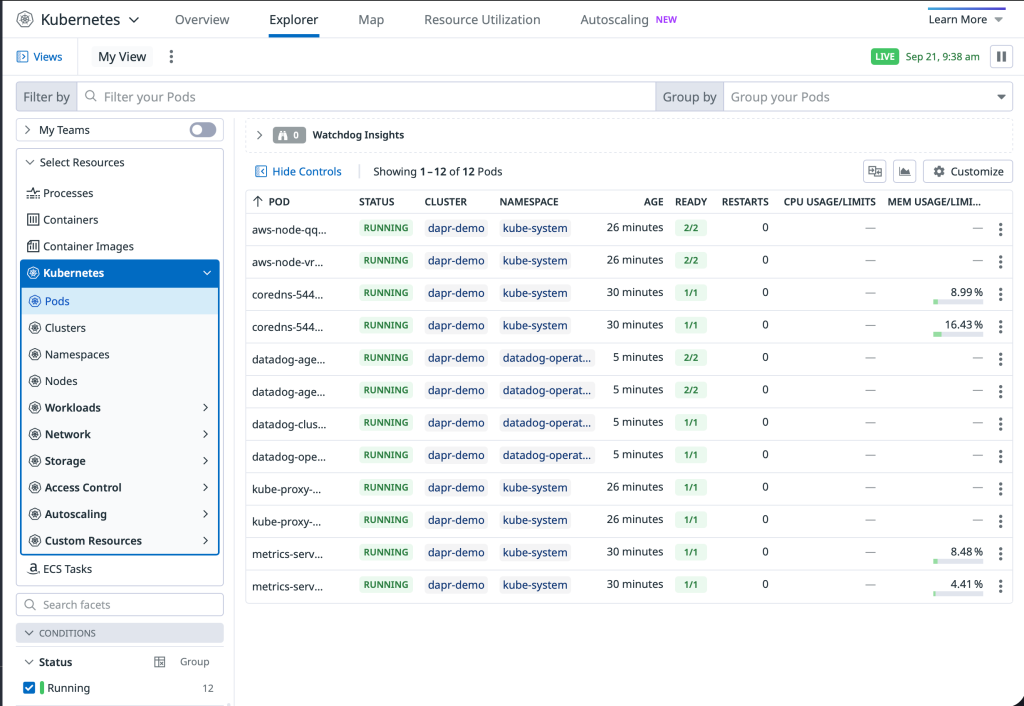Expand the Watchdog Insights panel
Screen dimensions: 1024x706
pos(259,135)
